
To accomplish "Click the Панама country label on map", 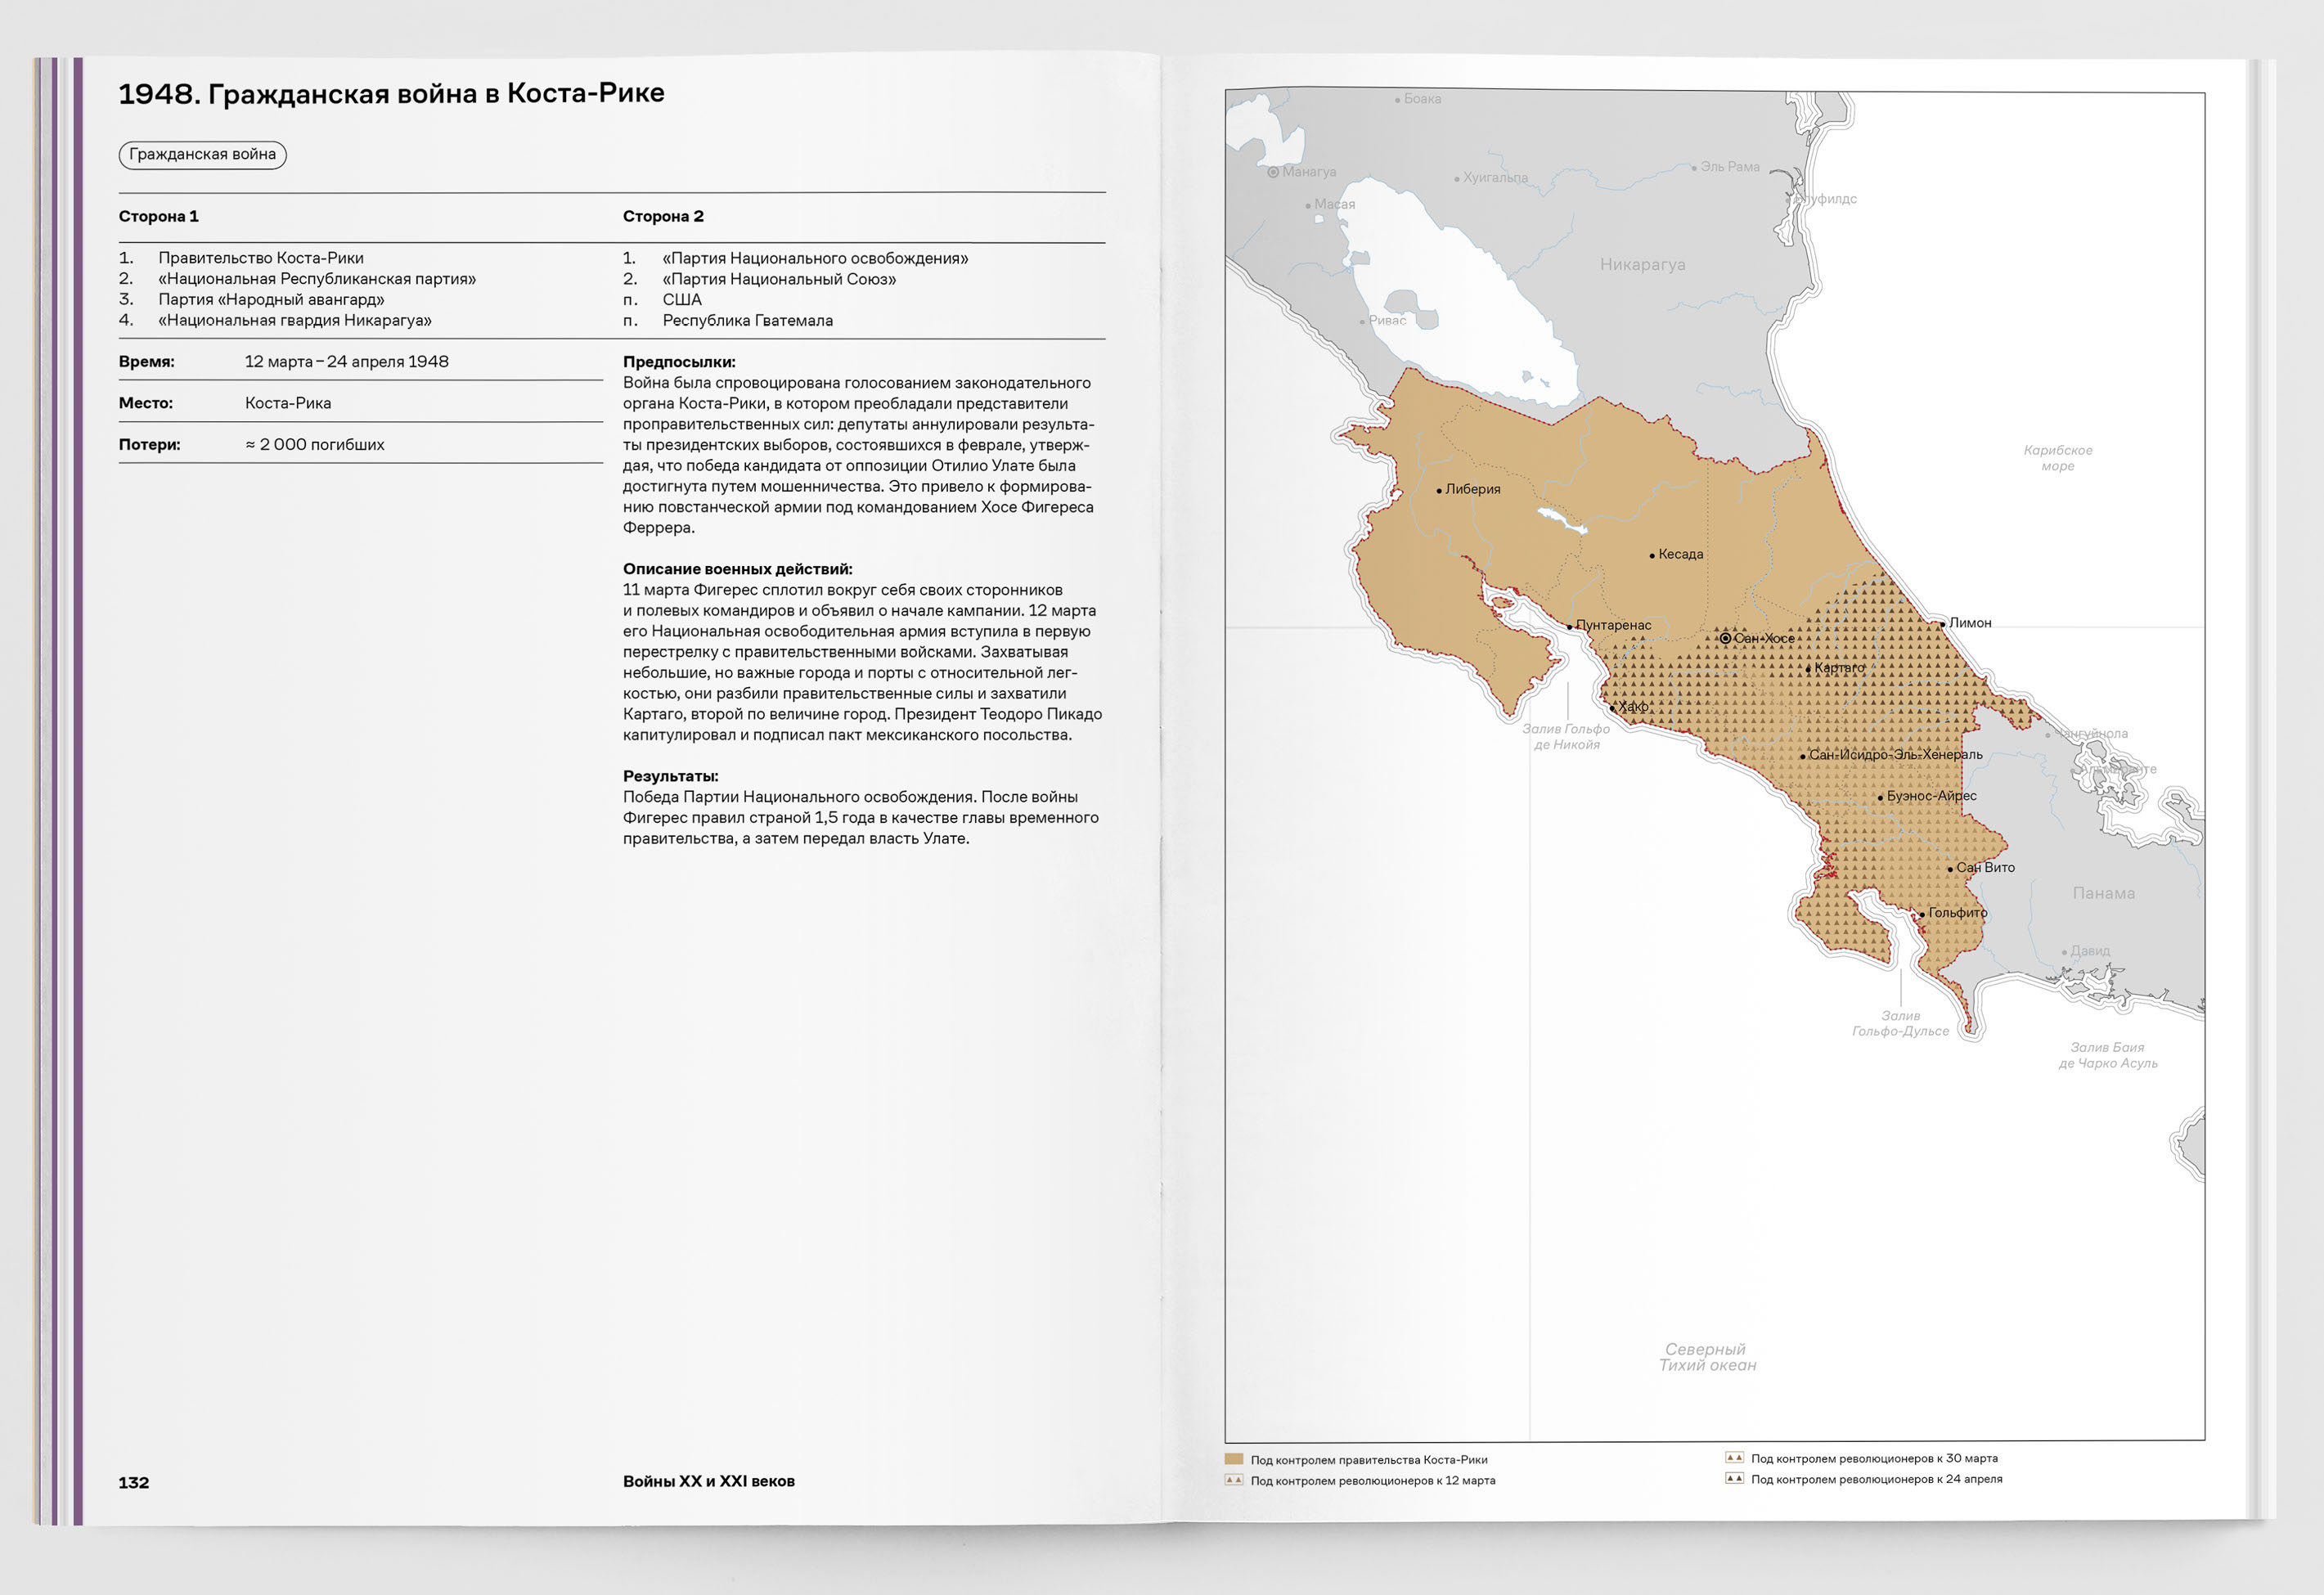I will point(2103,893).
